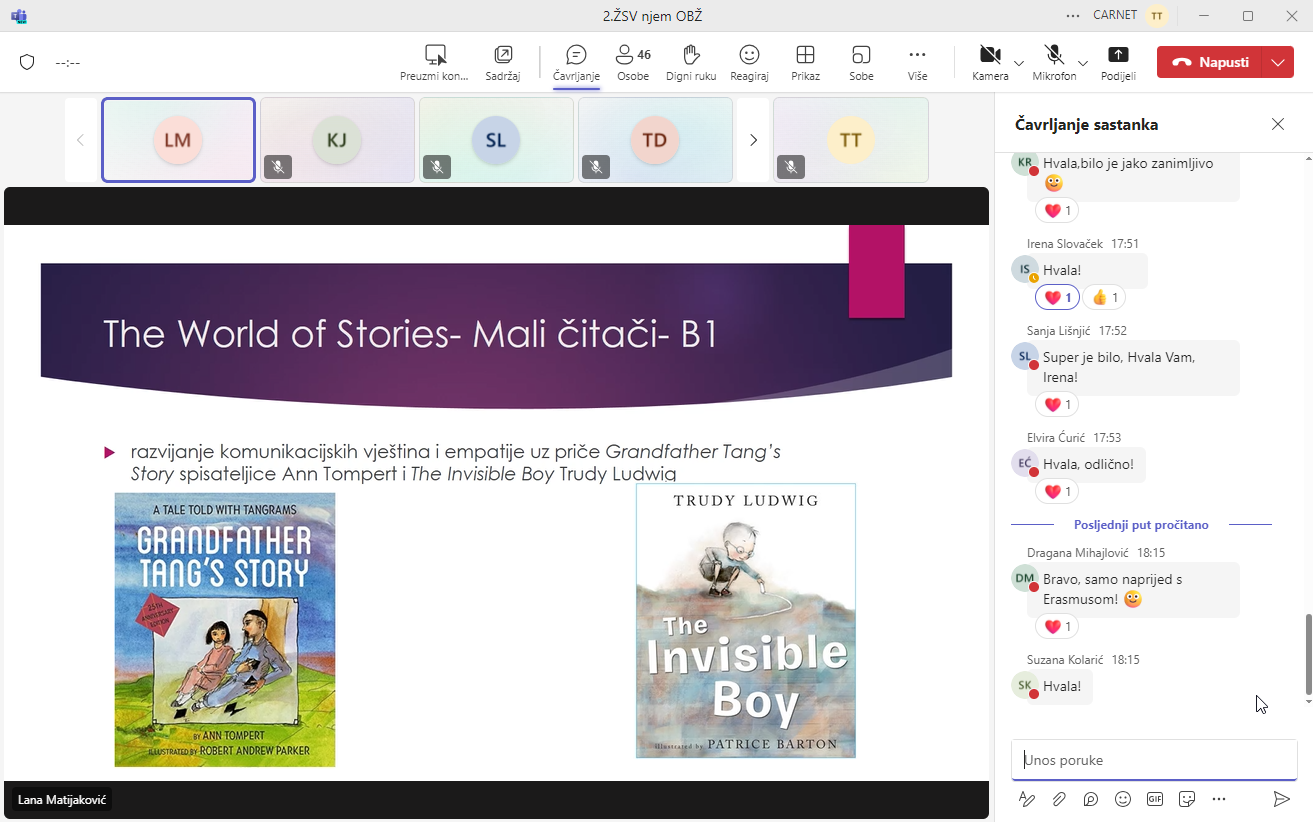Open the message format (pen) options
The image size is (1313, 822).
point(1027,799)
